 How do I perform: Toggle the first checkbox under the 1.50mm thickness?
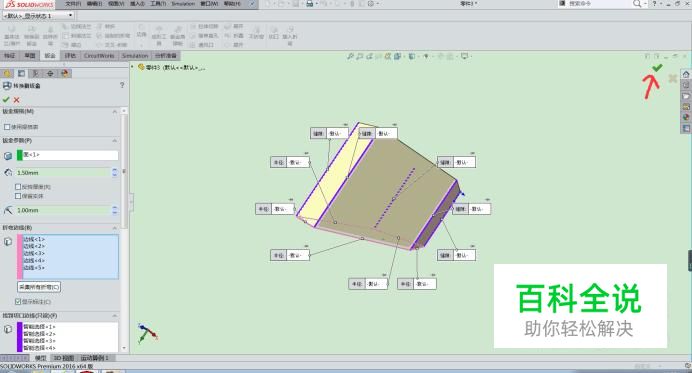pyautogui.click(x=18, y=187)
